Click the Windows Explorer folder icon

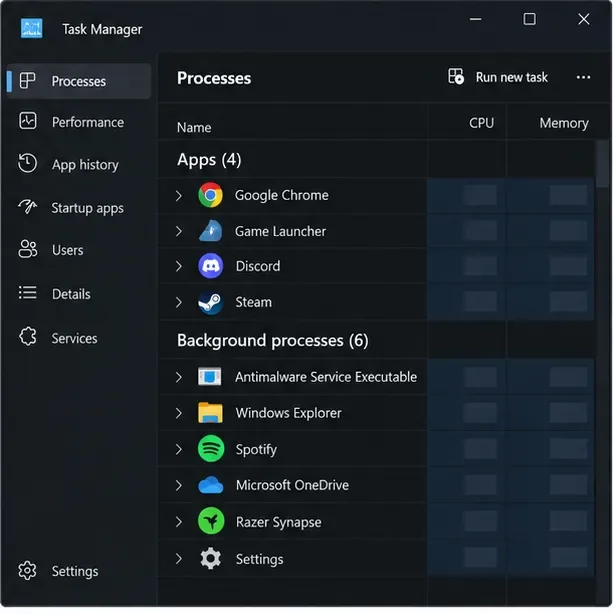(210, 413)
